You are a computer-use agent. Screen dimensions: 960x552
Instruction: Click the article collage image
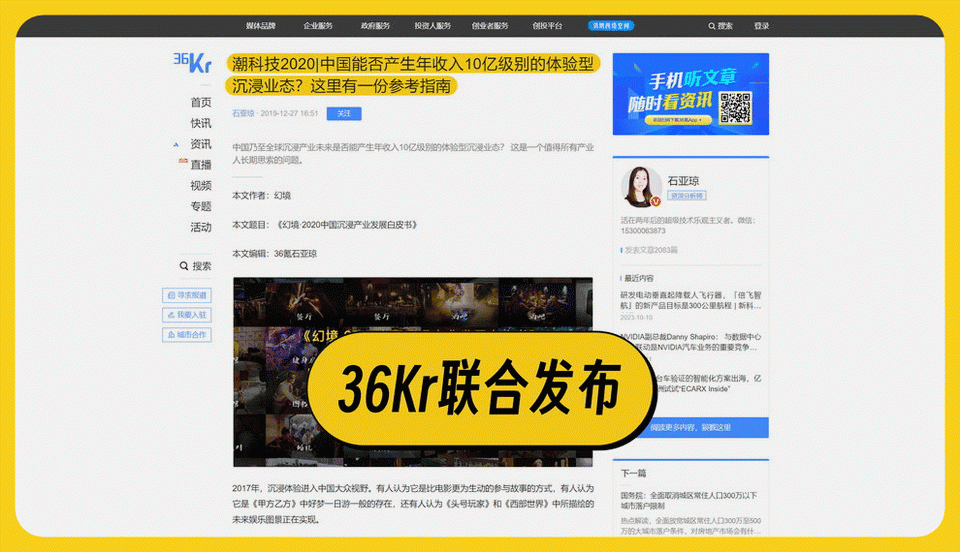(x=413, y=372)
